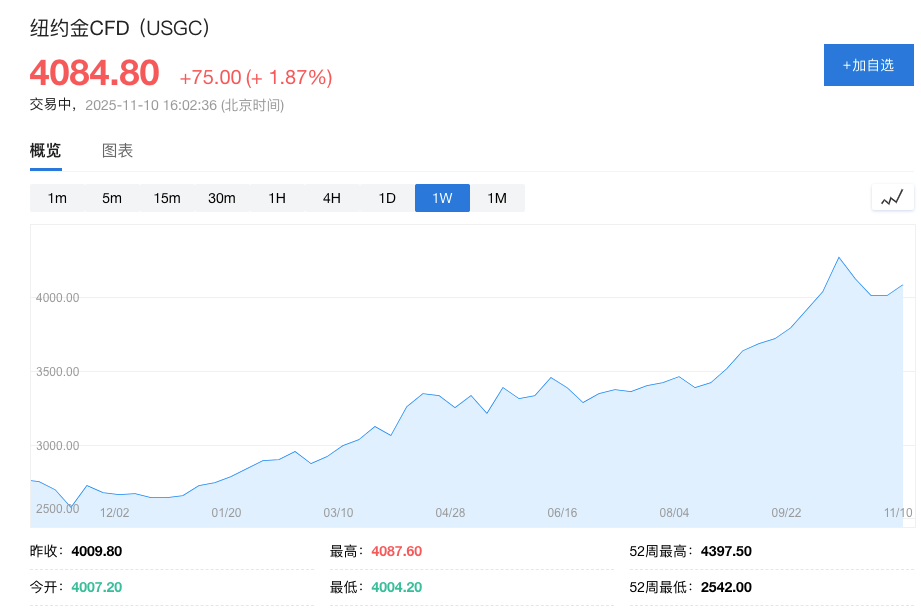Viewport: 921px width, 608px height.
Task: Select the 5m timeframe
Action: (112, 198)
